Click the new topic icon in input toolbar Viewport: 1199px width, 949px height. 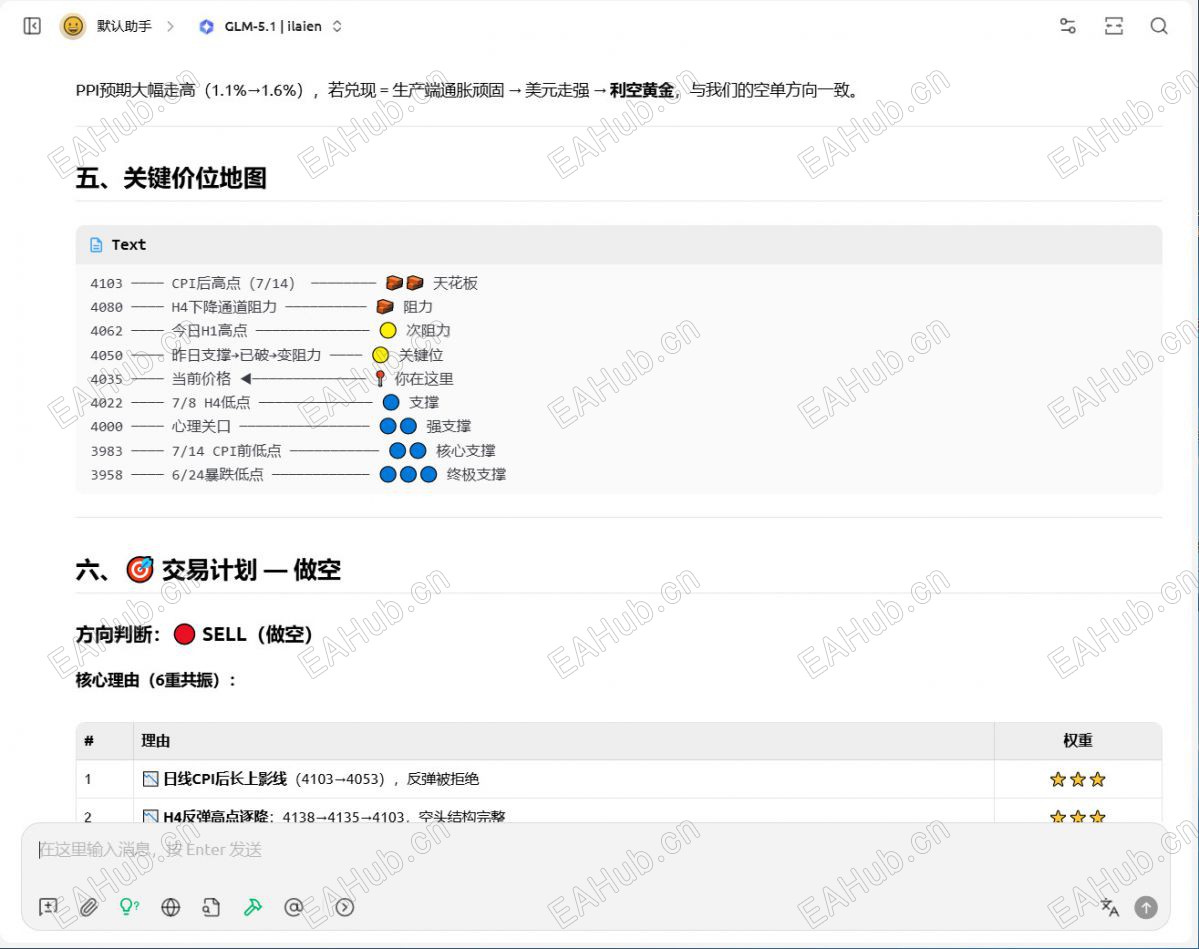click(x=48, y=907)
